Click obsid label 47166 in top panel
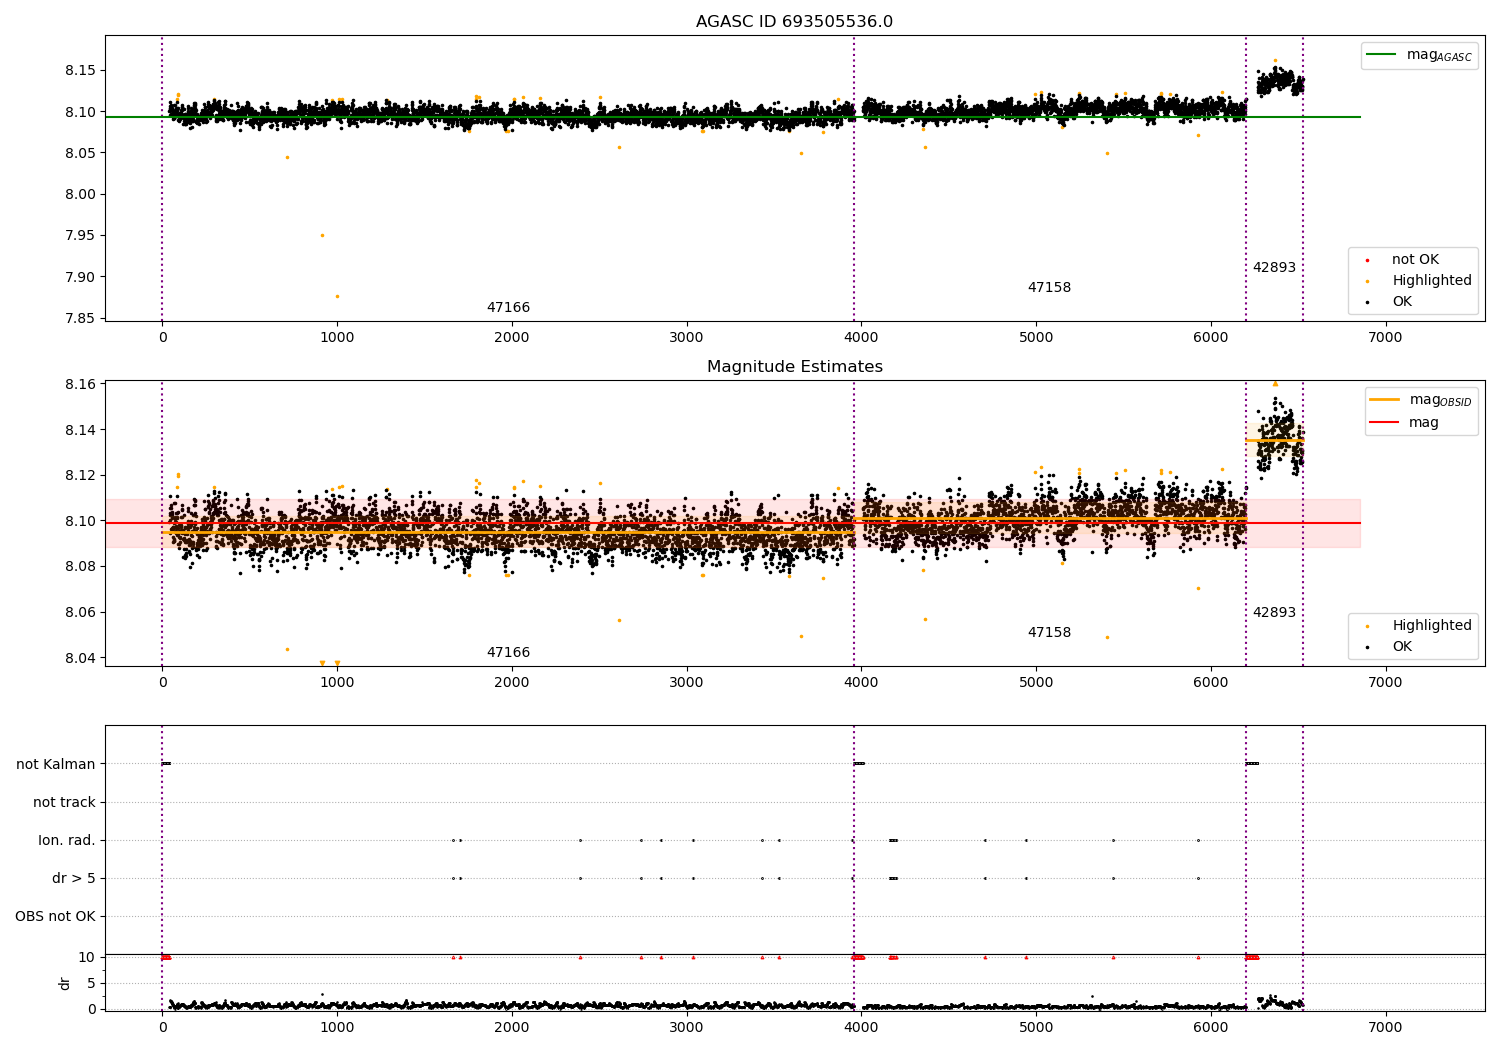Viewport: 1500px width, 1050px height. point(508,308)
